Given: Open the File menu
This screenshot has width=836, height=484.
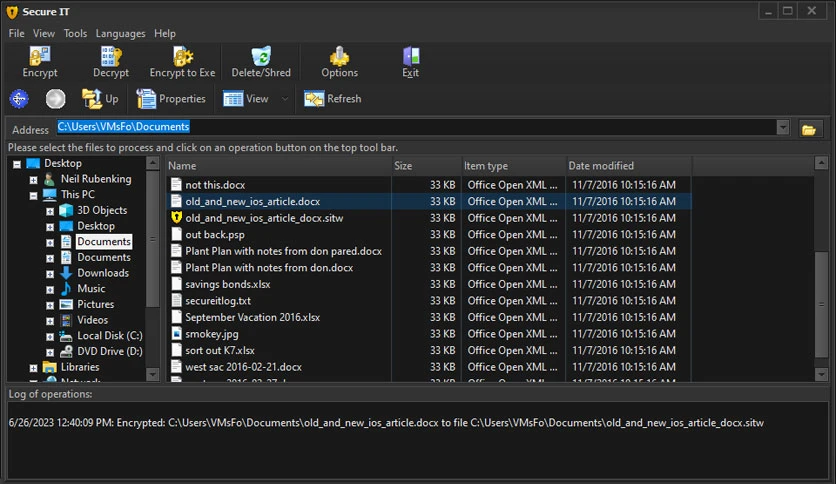Looking at the screenshot, I should pyautogui.click(x=17, y=33).
